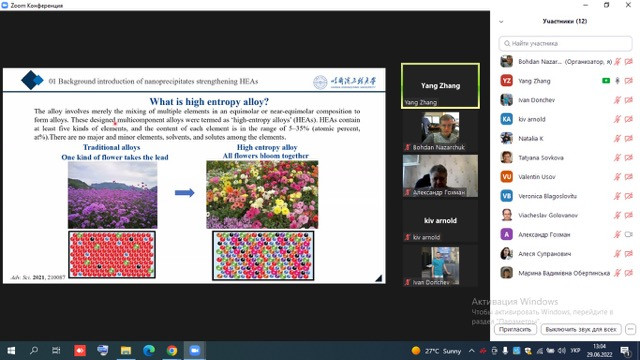640x360 pixels.
Task: Click camera icon in Bohdan Nazarchuk row
Action: point(629,62)
